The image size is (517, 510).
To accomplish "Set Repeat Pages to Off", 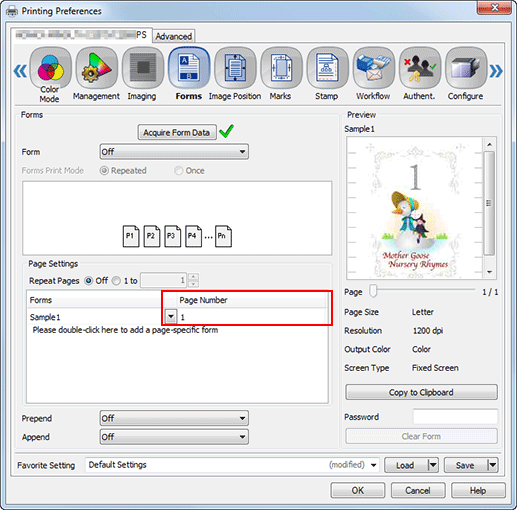I will pyautogui.click(x=89, y=281).
